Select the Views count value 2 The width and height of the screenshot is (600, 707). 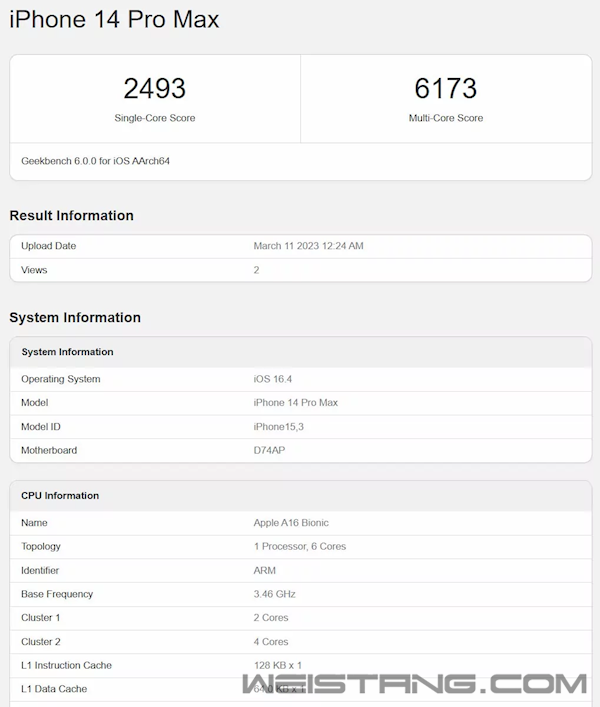point(256,270)
